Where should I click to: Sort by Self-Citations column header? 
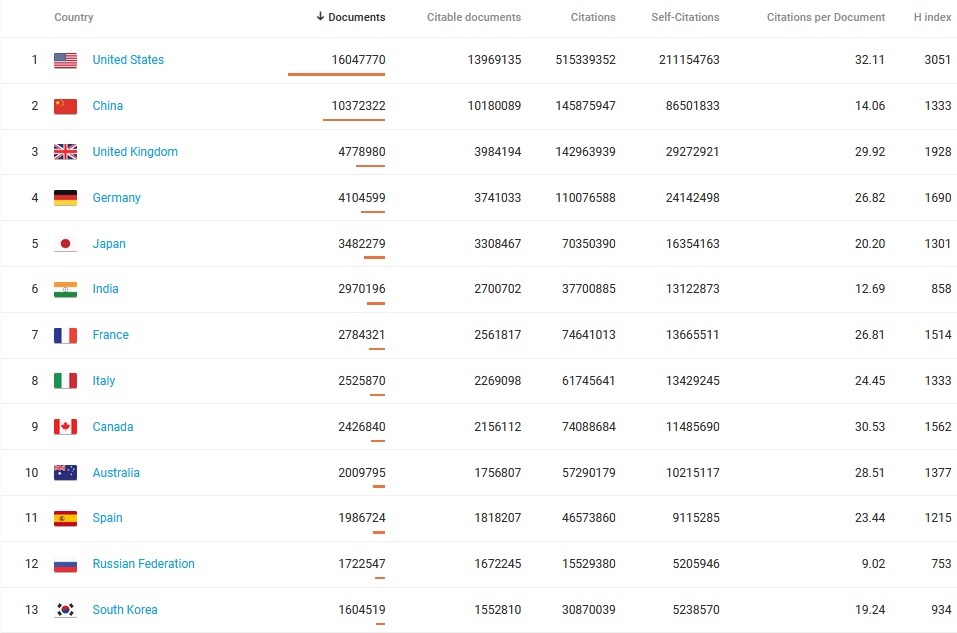pos(685,17)
